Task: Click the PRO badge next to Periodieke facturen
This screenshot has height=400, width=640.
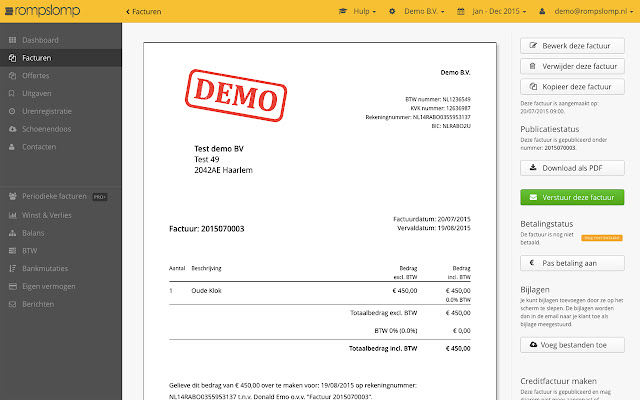Action: pos(100,197)
